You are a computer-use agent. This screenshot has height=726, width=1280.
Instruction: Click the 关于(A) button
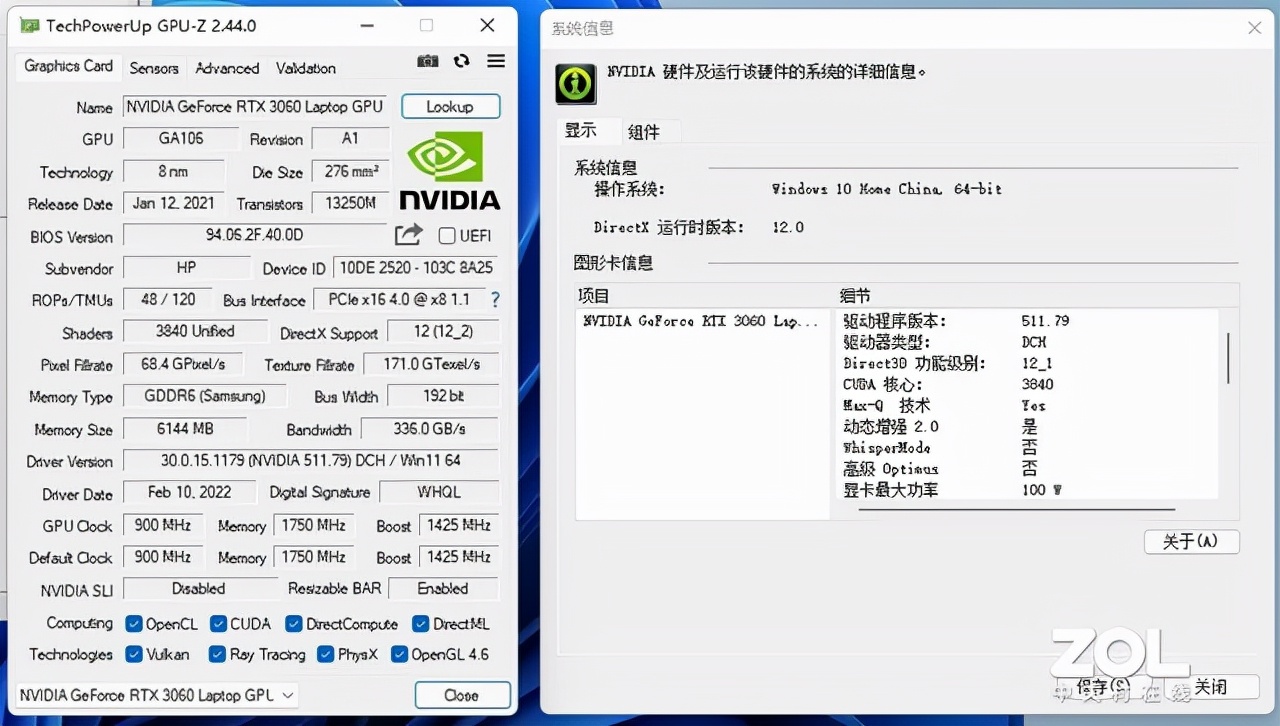tap(1191, 541)
